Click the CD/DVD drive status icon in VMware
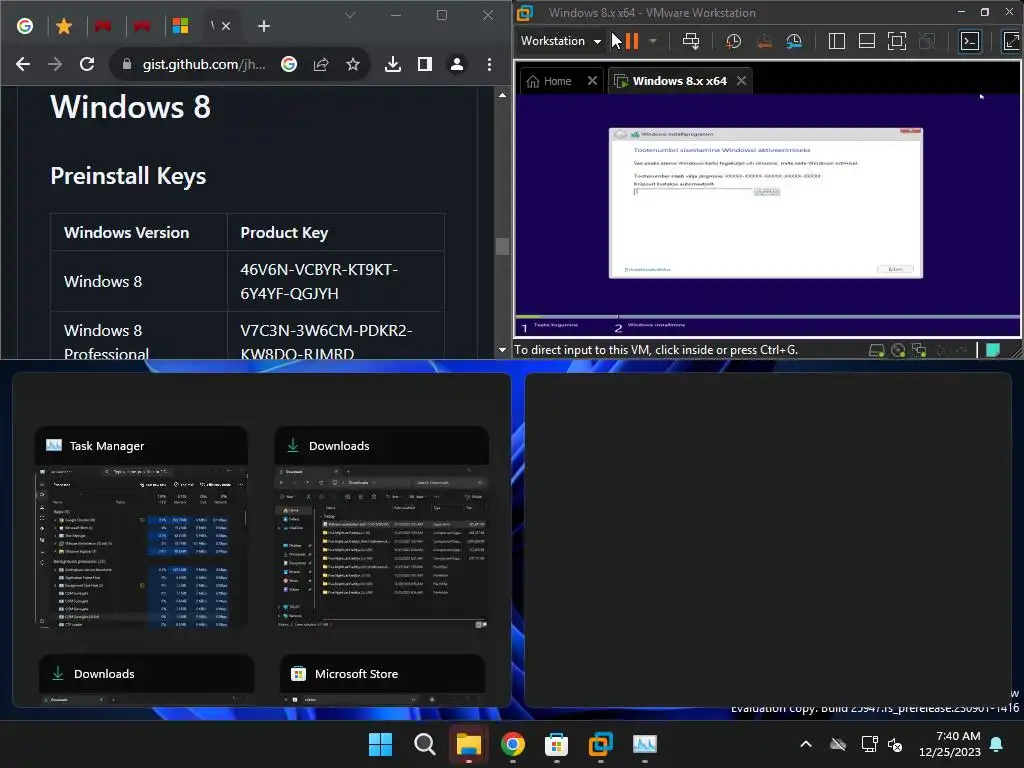 pyautogui.click(x=898, y=351)
